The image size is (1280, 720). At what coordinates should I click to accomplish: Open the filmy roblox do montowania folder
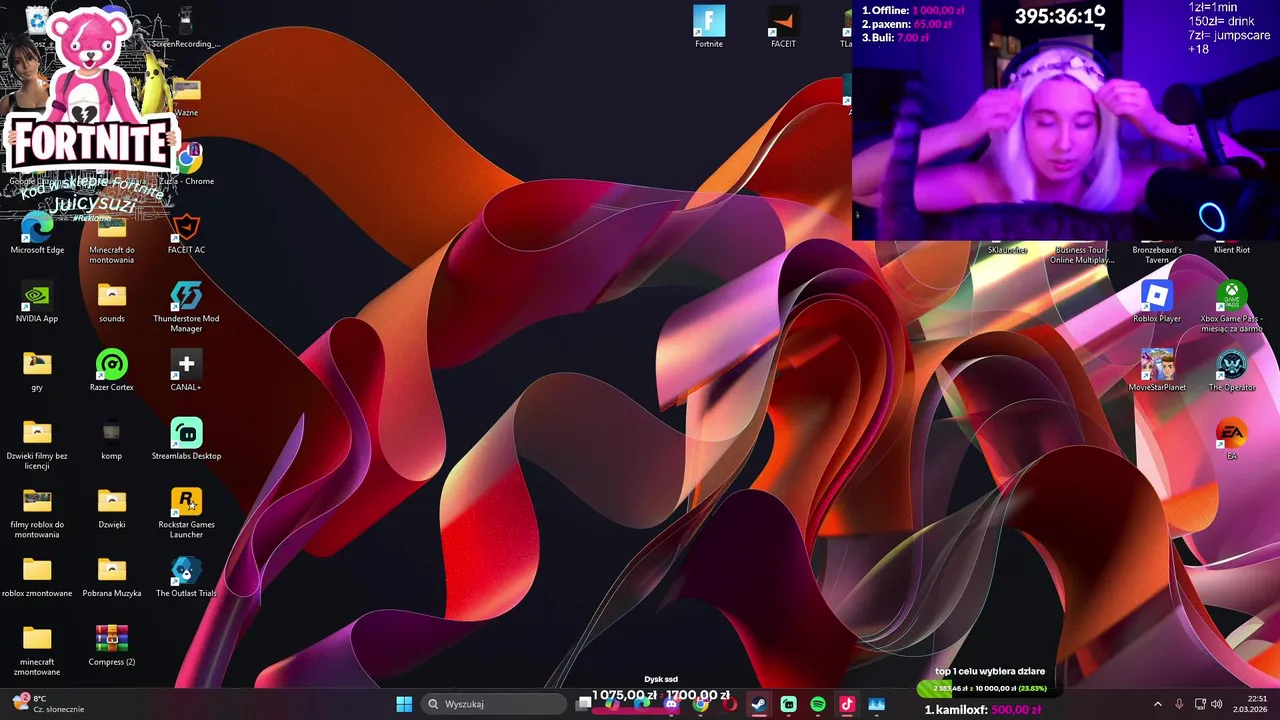tap(37, 513)
